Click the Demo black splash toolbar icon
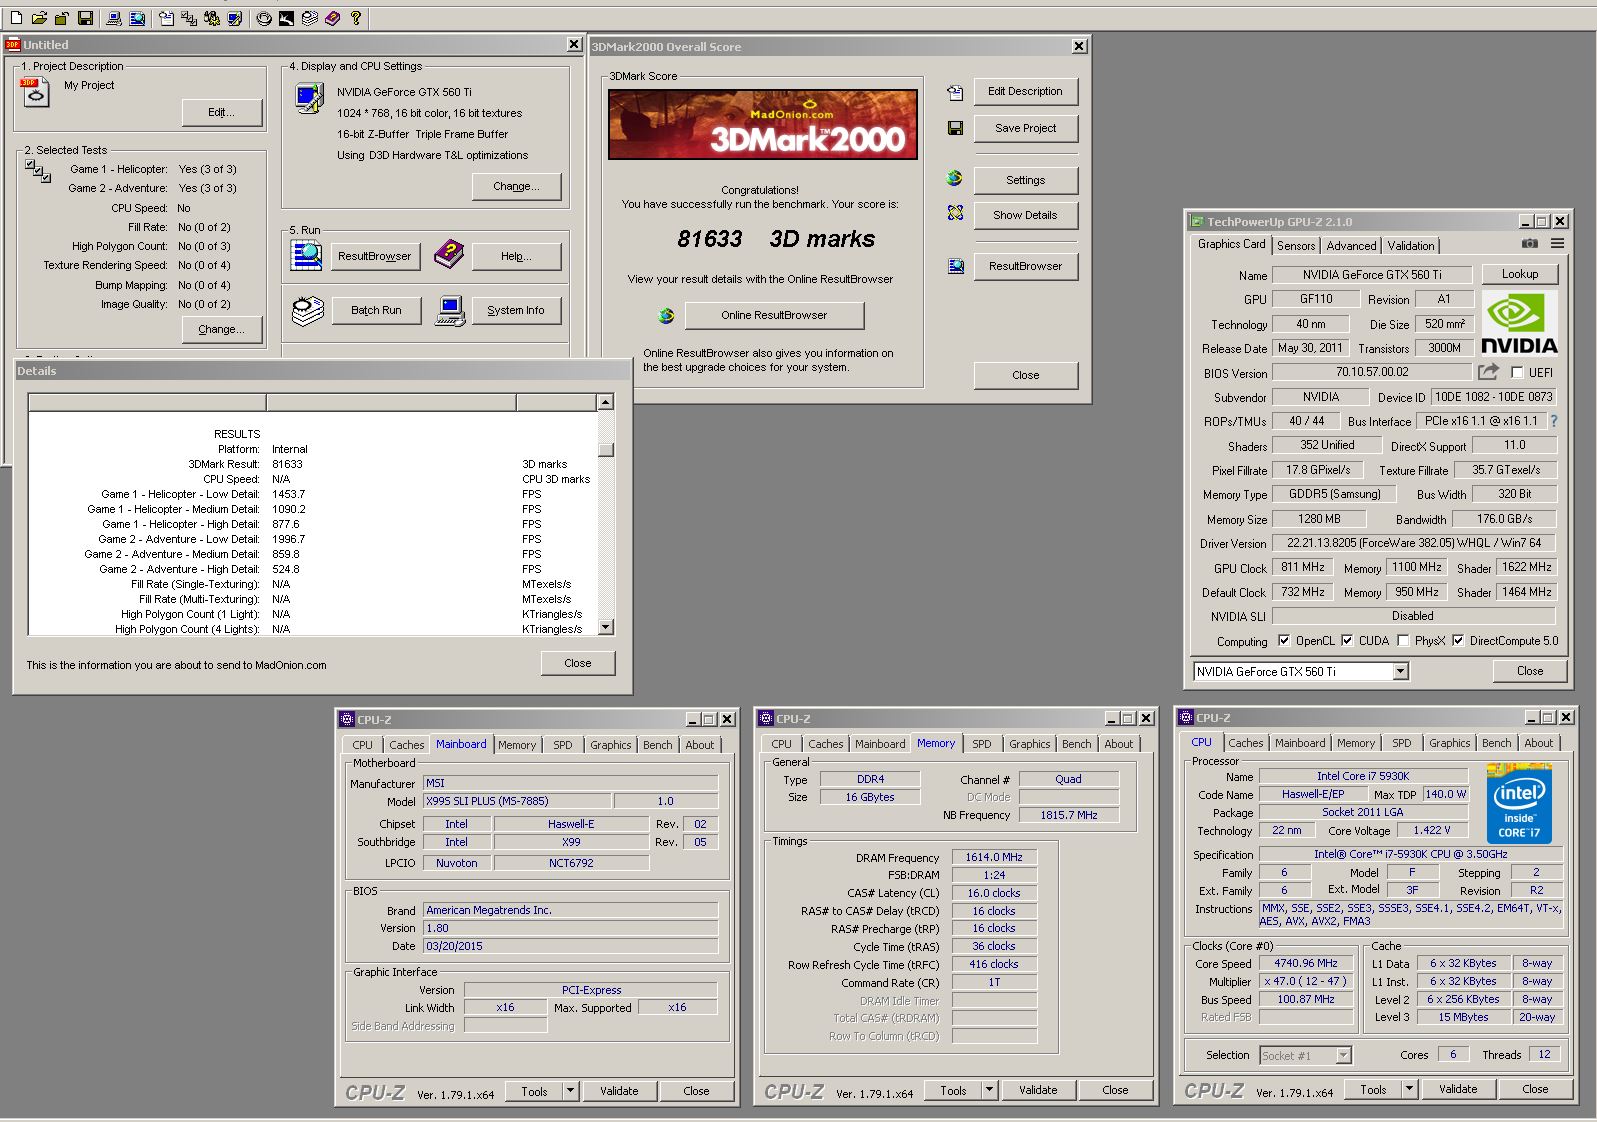Viewport: 1597px width, 1122px height. (x=286, y=18)
